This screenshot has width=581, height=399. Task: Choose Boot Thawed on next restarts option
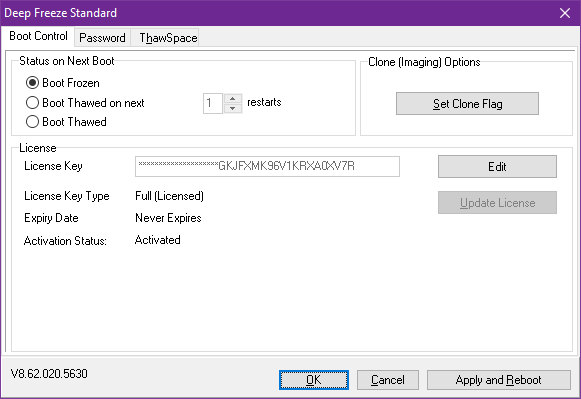point(32,103)
